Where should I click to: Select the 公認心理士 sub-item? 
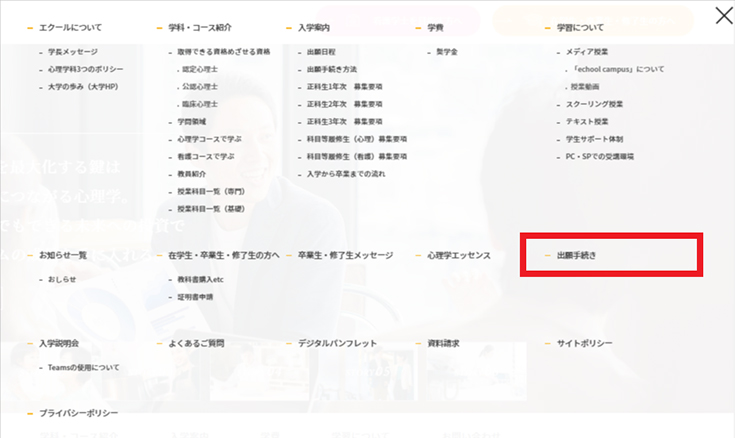pyautogui.click(x=200, y=86)
